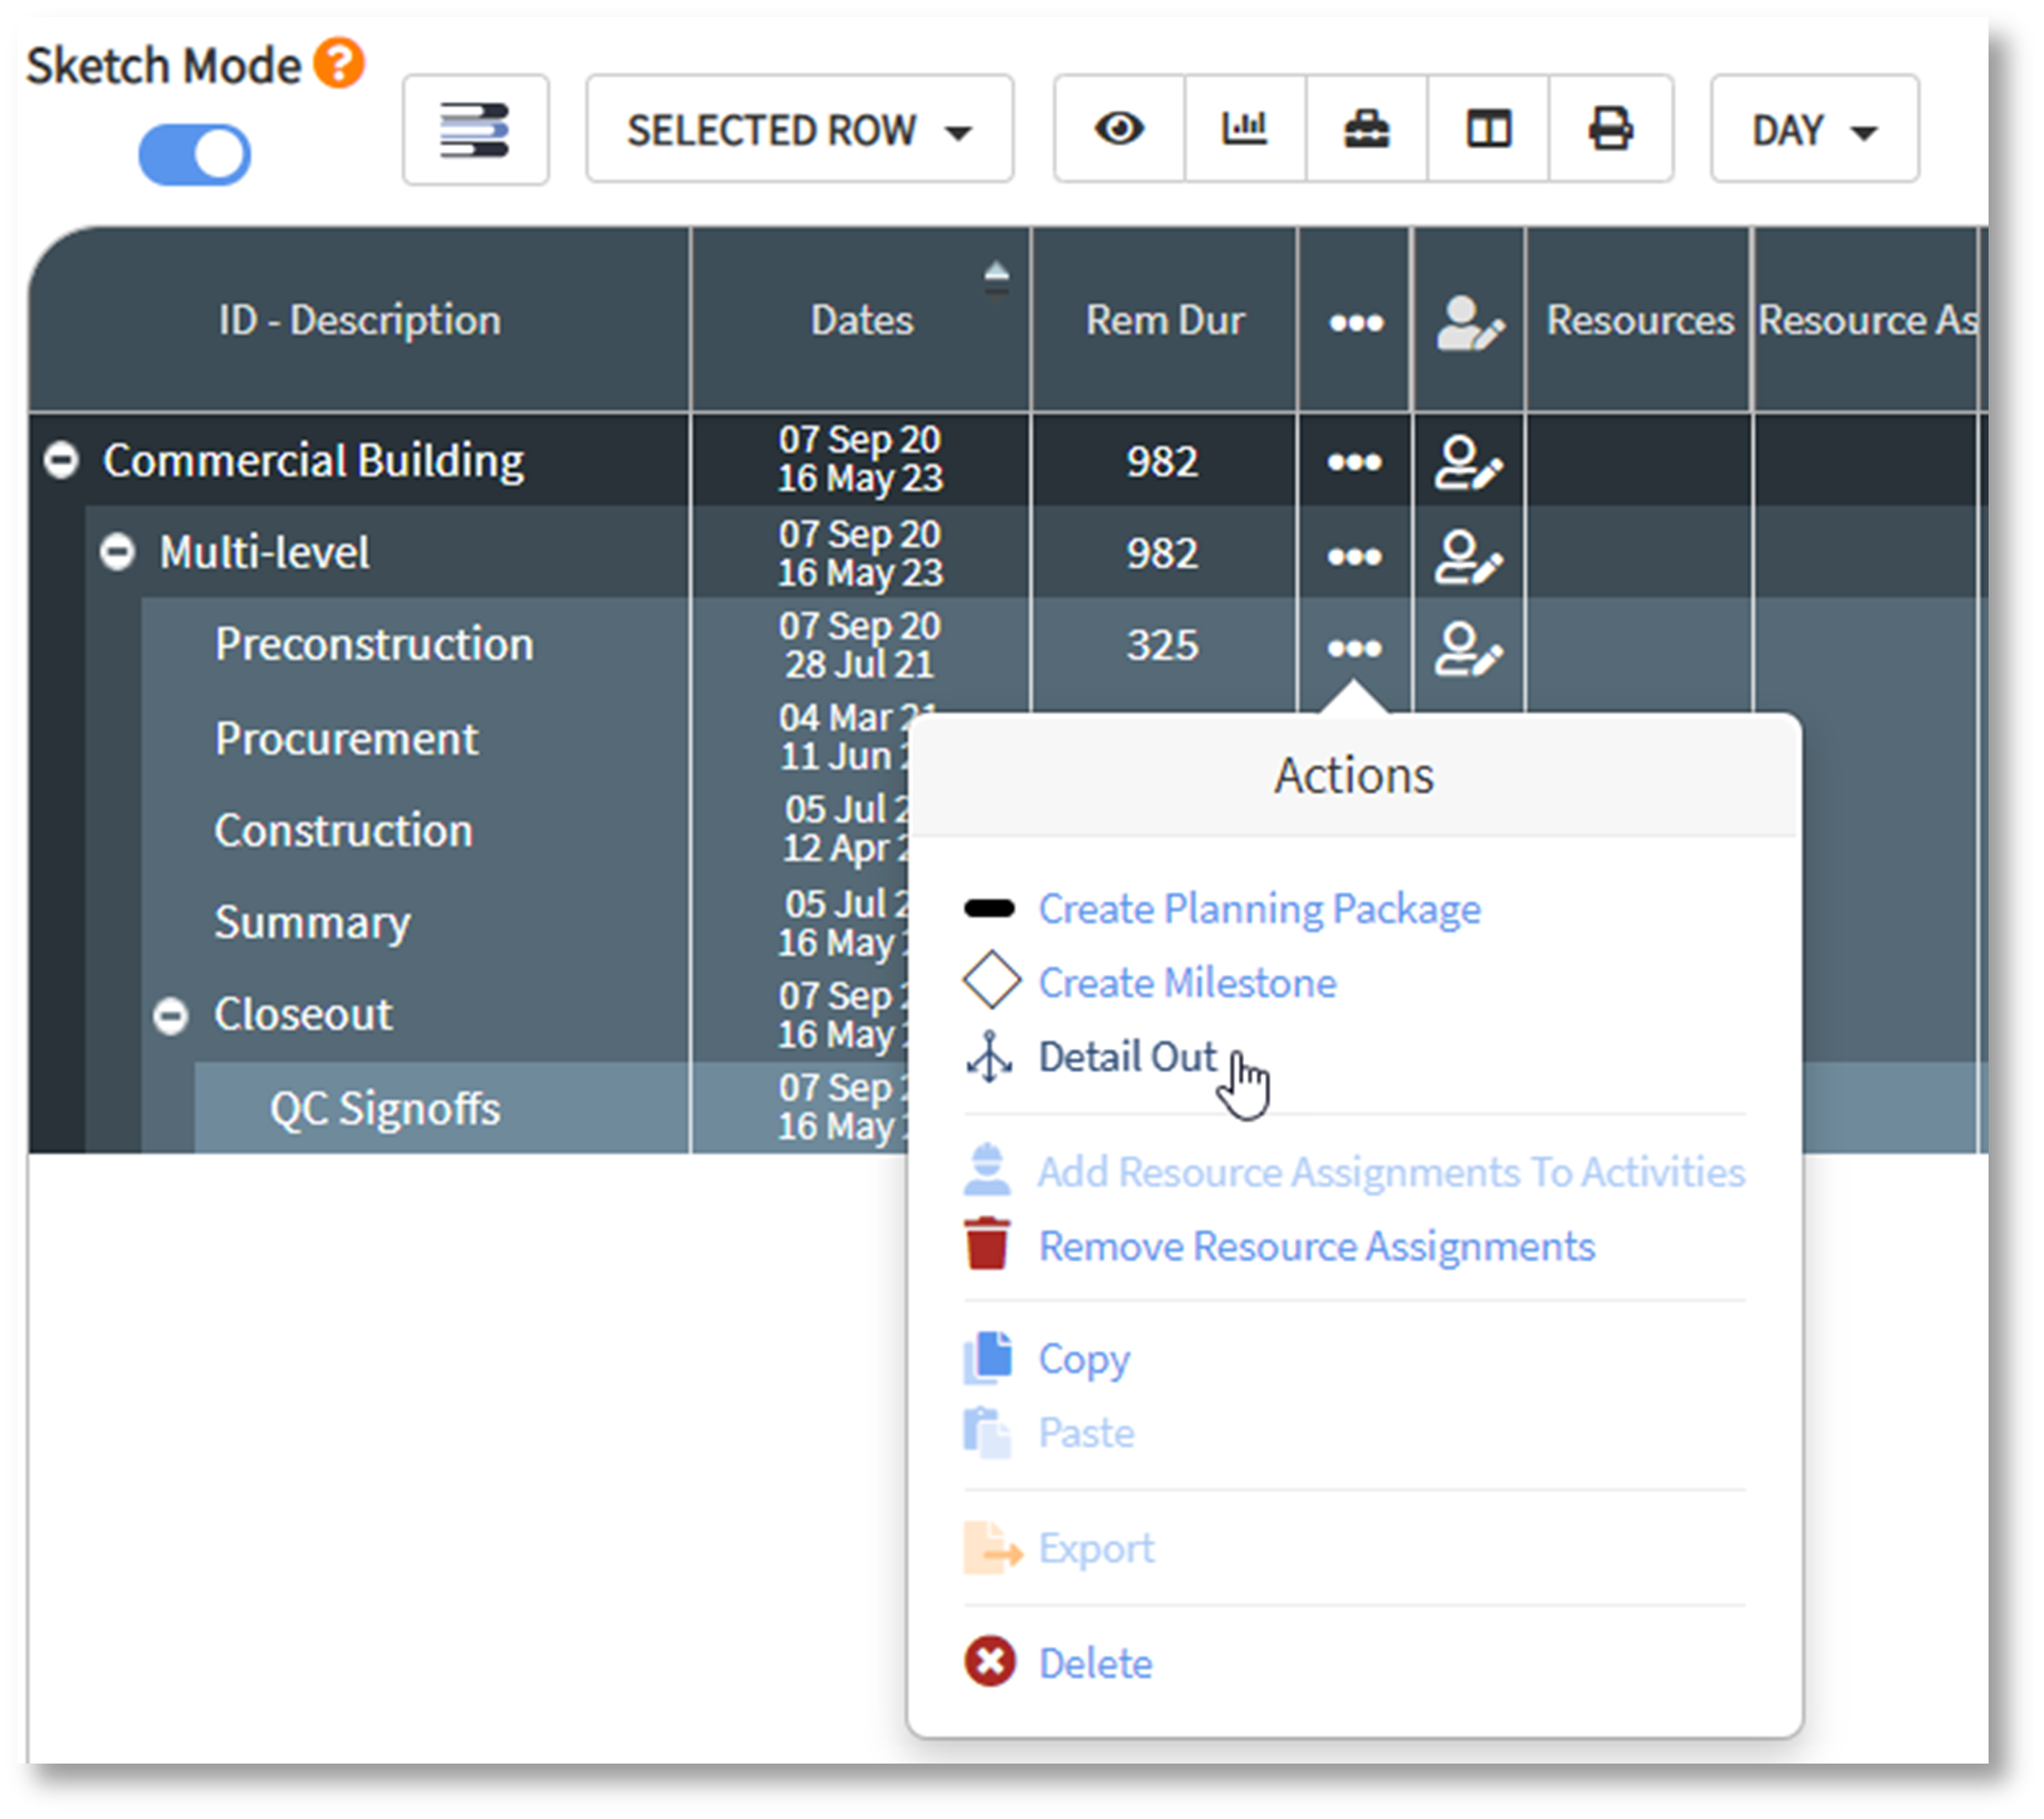
Task: Toggle the eye visibility toolbar button
Action: [1119, 129]
